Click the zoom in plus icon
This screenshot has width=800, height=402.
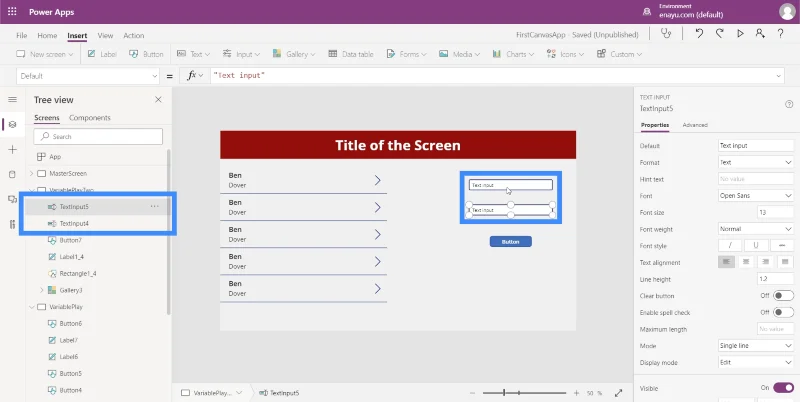[577, 393]
